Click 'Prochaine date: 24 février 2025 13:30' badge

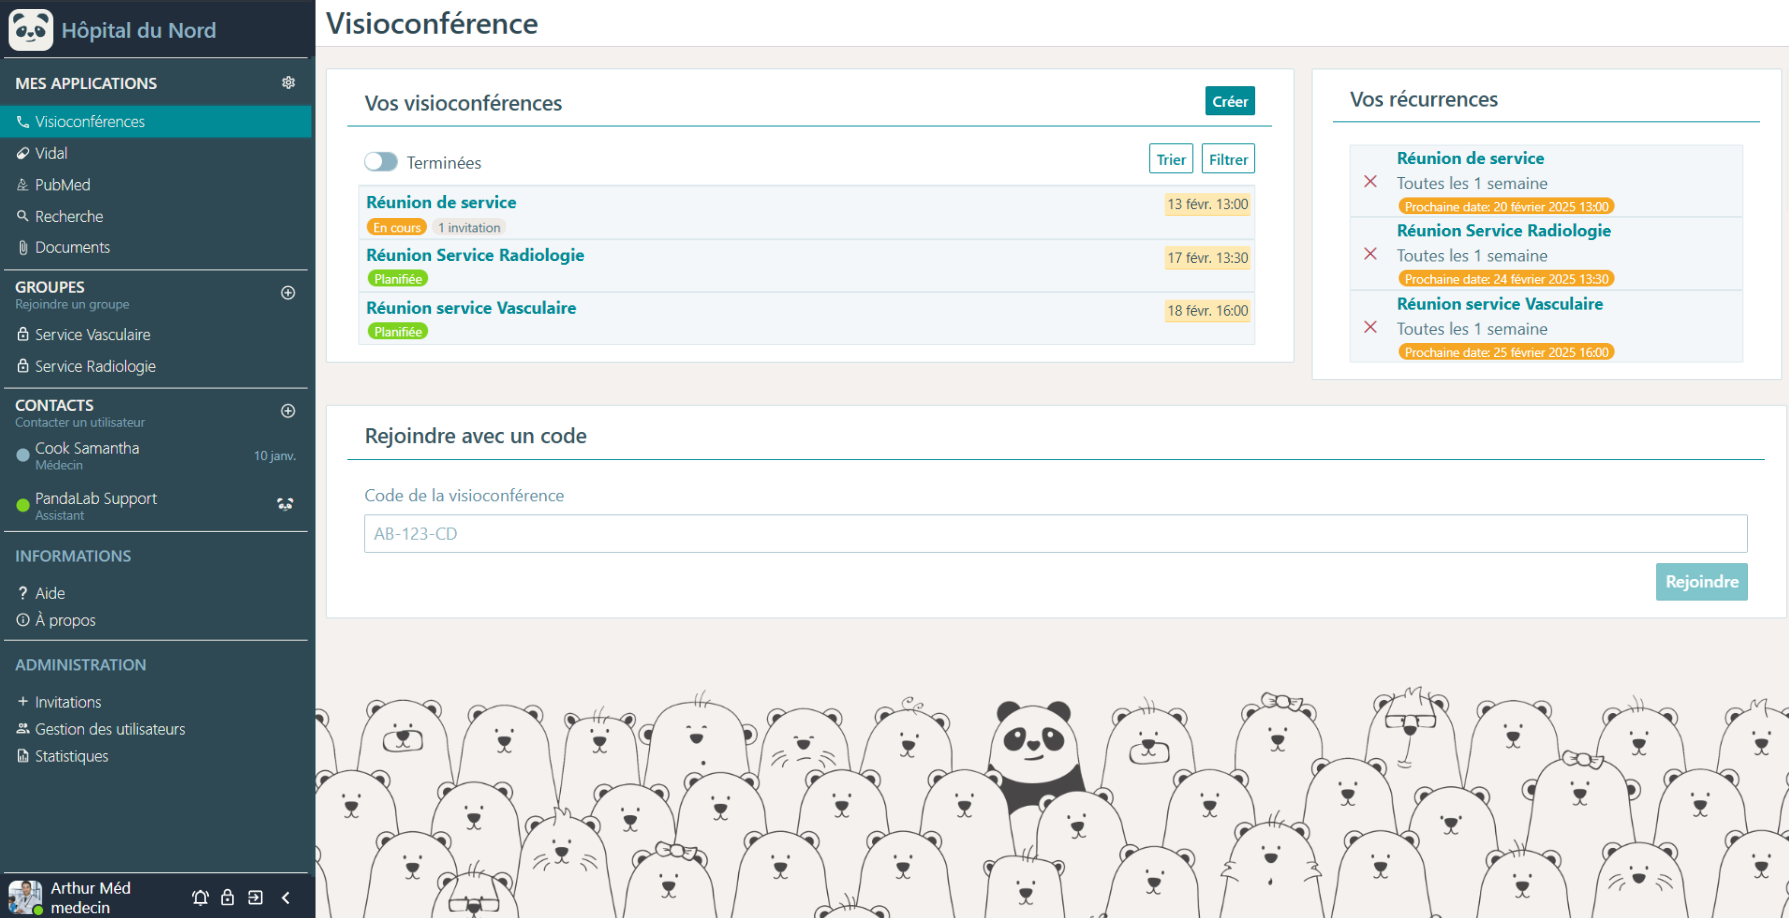(x=1506, y=279)
